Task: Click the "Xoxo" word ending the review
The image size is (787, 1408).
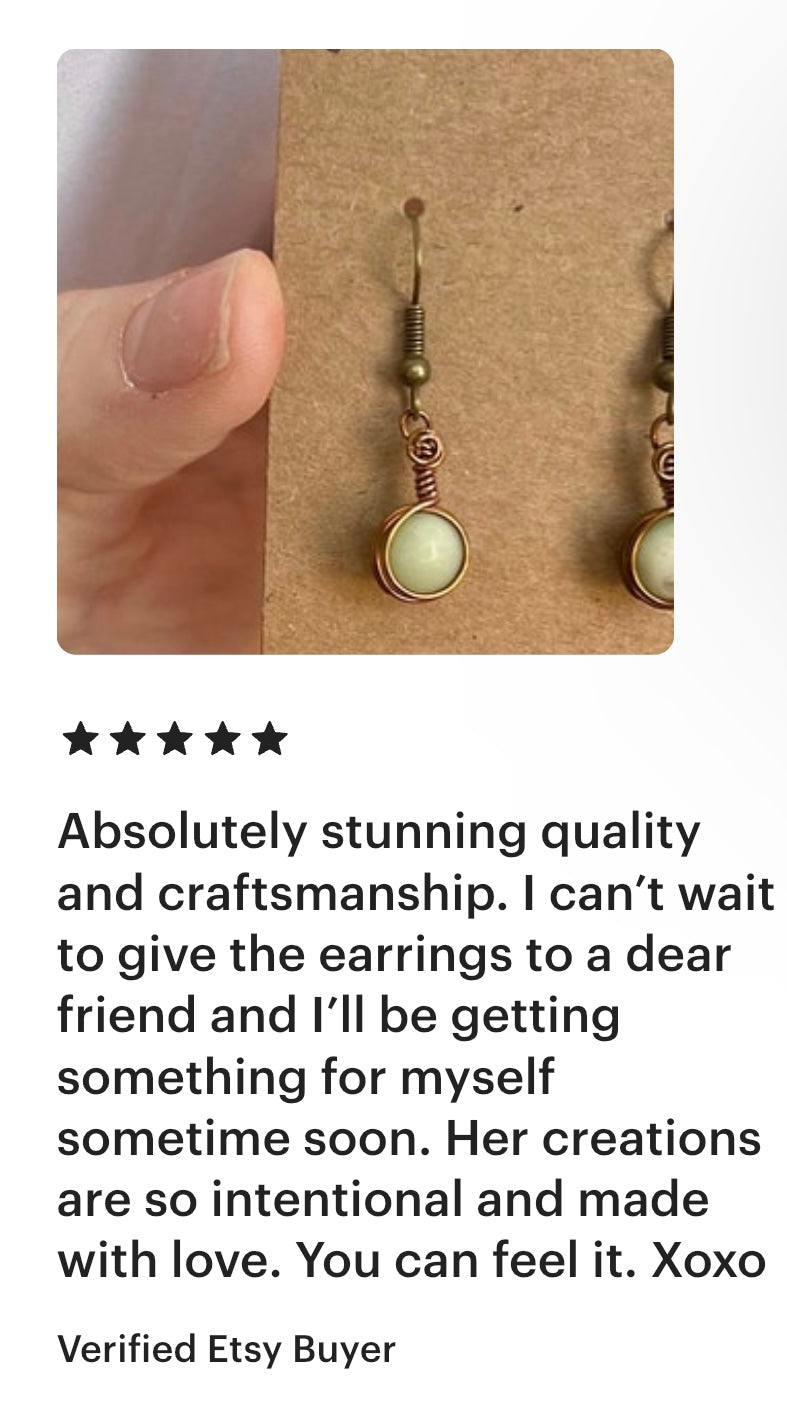Action: (709, 1261)
